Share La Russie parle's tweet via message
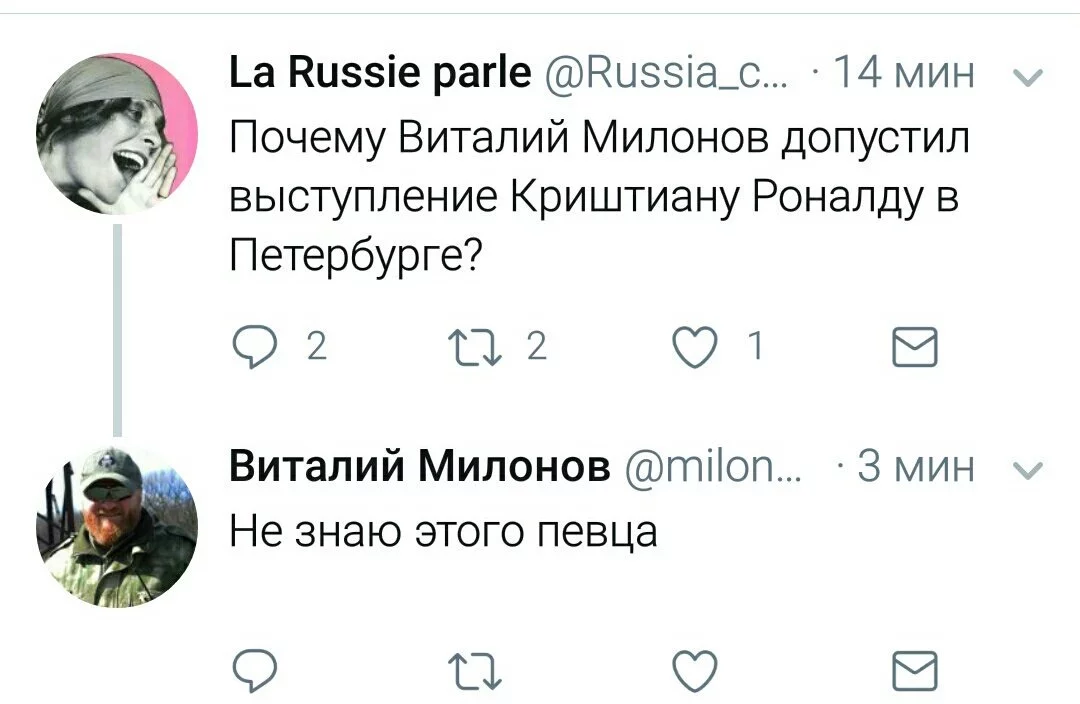 point(915,346)
